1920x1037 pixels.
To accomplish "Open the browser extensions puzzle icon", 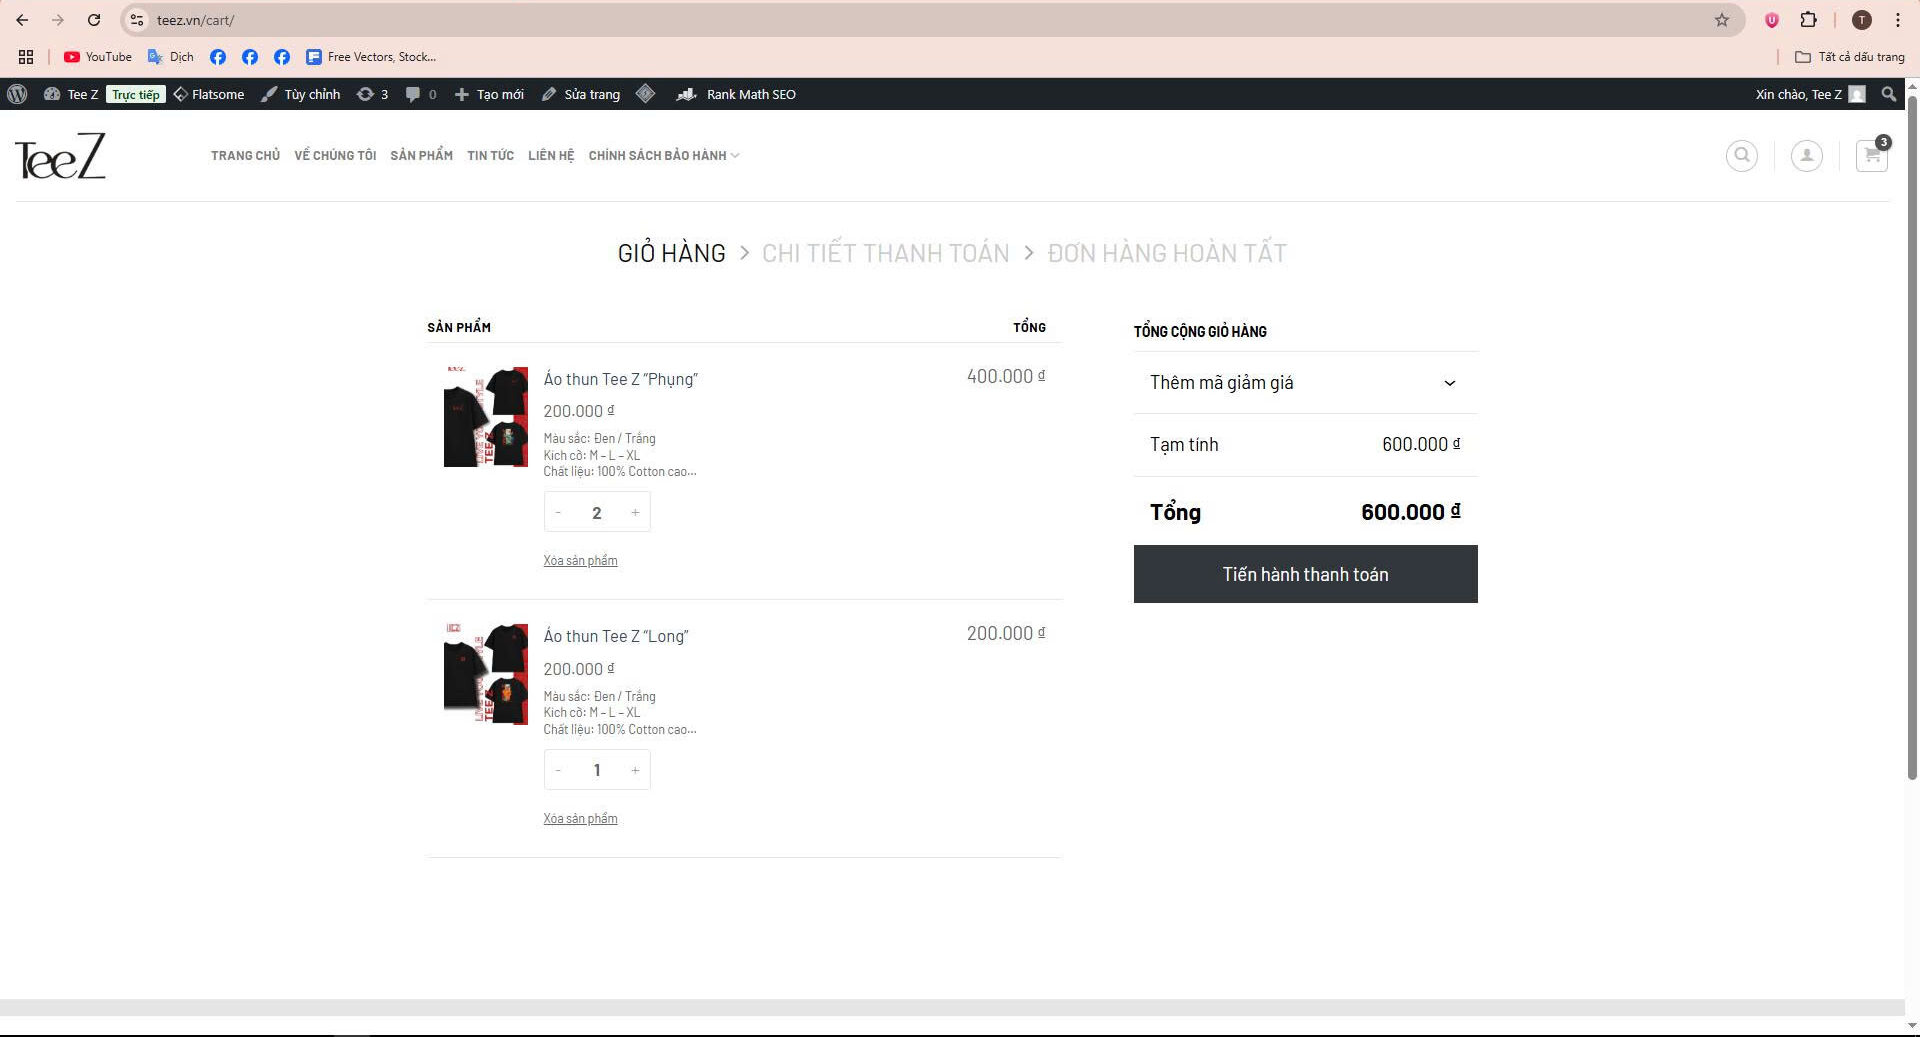I will 1808,20.
